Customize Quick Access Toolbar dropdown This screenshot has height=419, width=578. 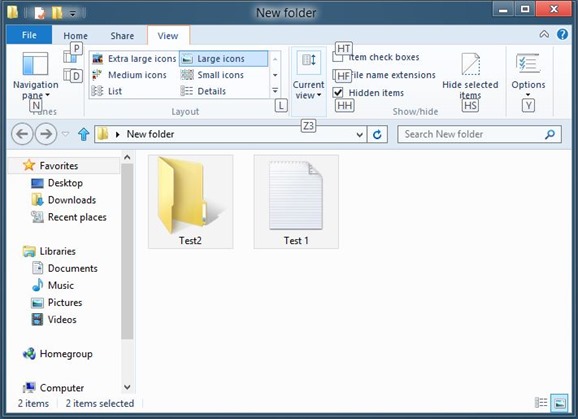[73, 14]
